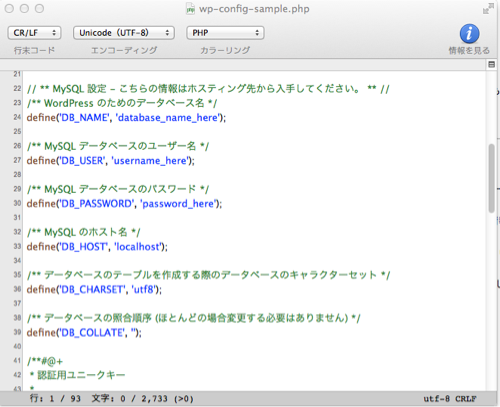Screen dimensions: 500x407
Task: Click the fullscreen arrows icon in title bar
Action: pyautogui.click(x=488, y=9)
